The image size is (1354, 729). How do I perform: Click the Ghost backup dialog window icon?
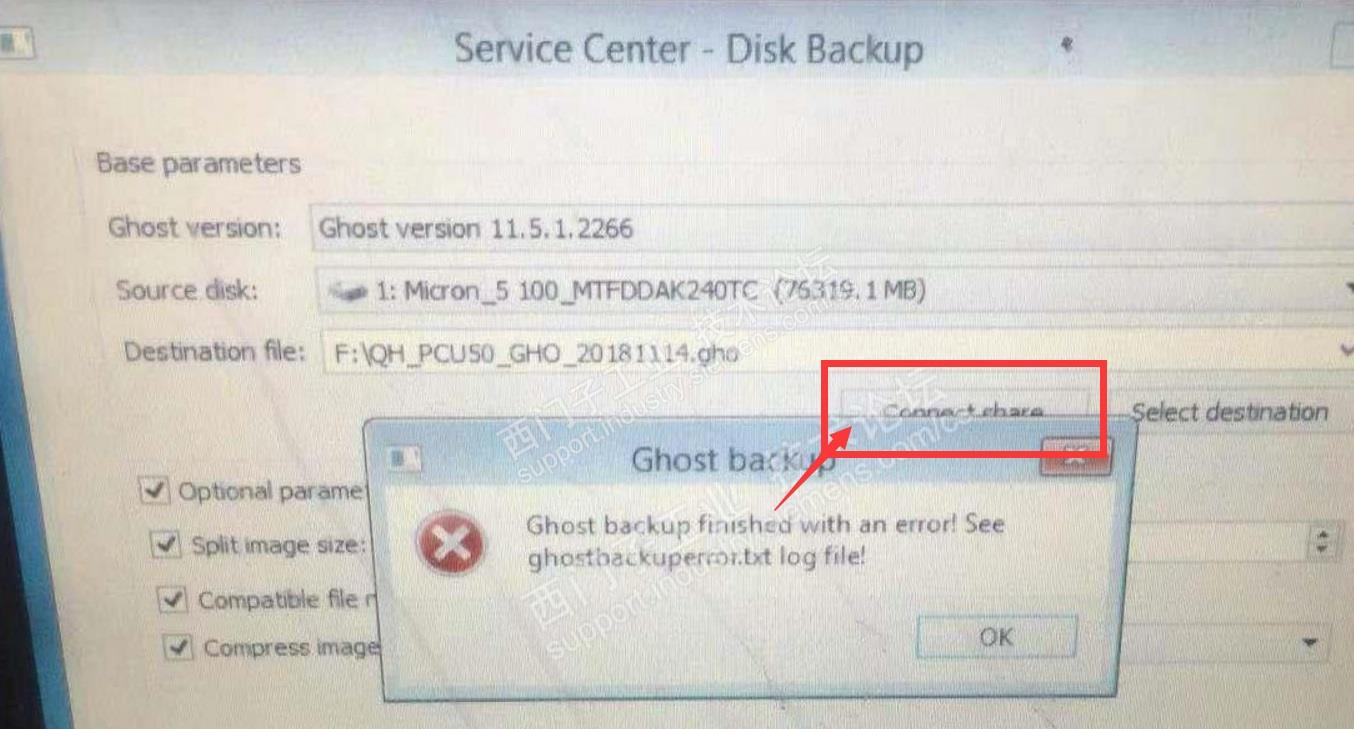click(x=406, y=460)
